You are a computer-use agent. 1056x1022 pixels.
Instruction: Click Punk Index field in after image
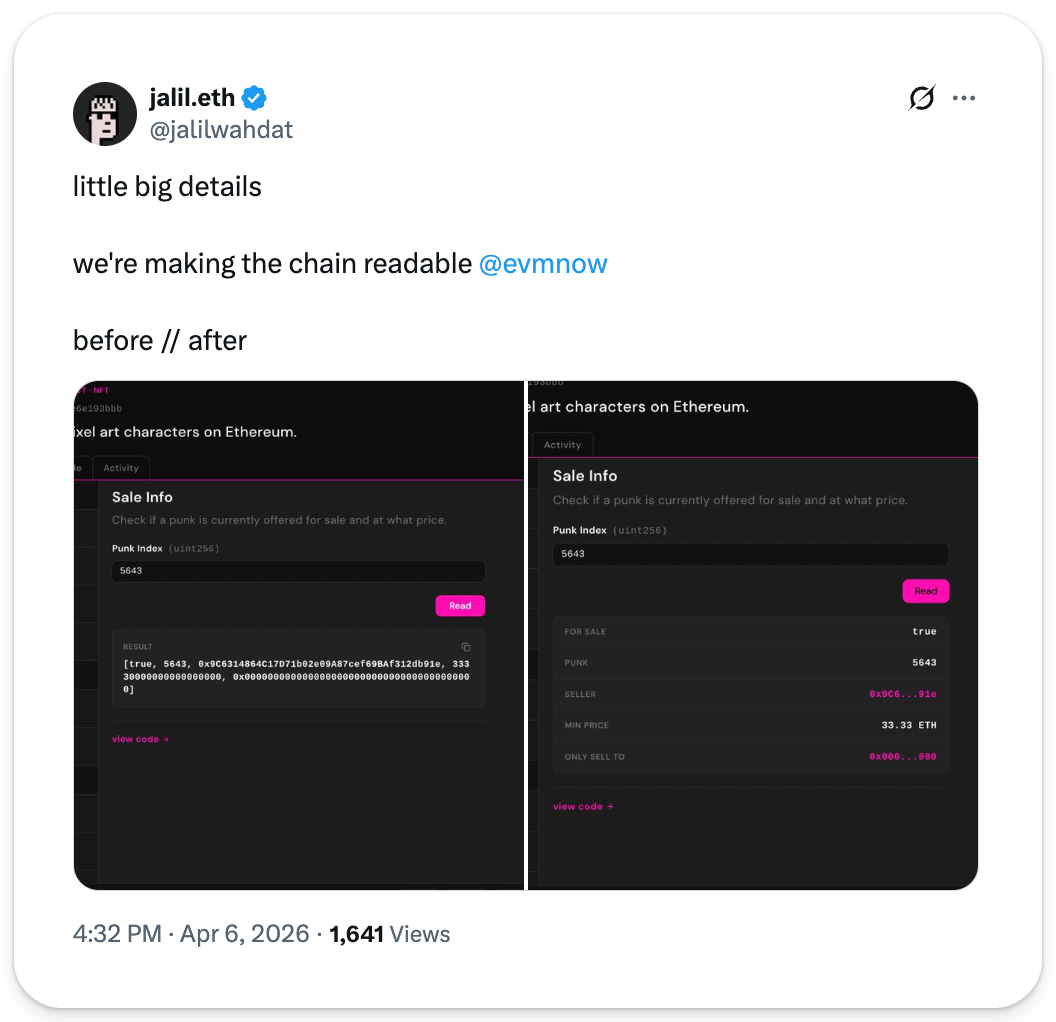coord(750,554)
